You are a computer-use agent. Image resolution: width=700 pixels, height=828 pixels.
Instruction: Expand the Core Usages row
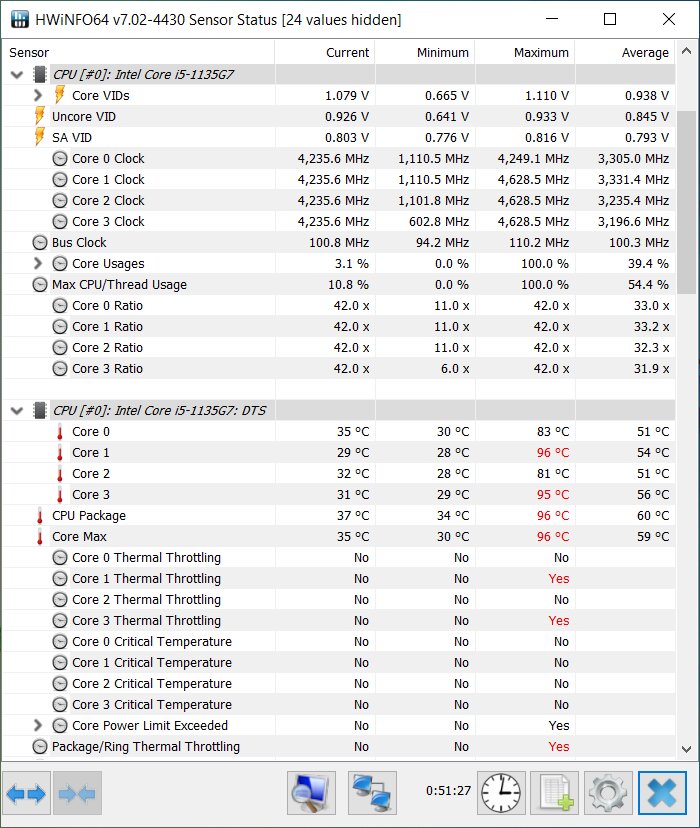(37, 264)
